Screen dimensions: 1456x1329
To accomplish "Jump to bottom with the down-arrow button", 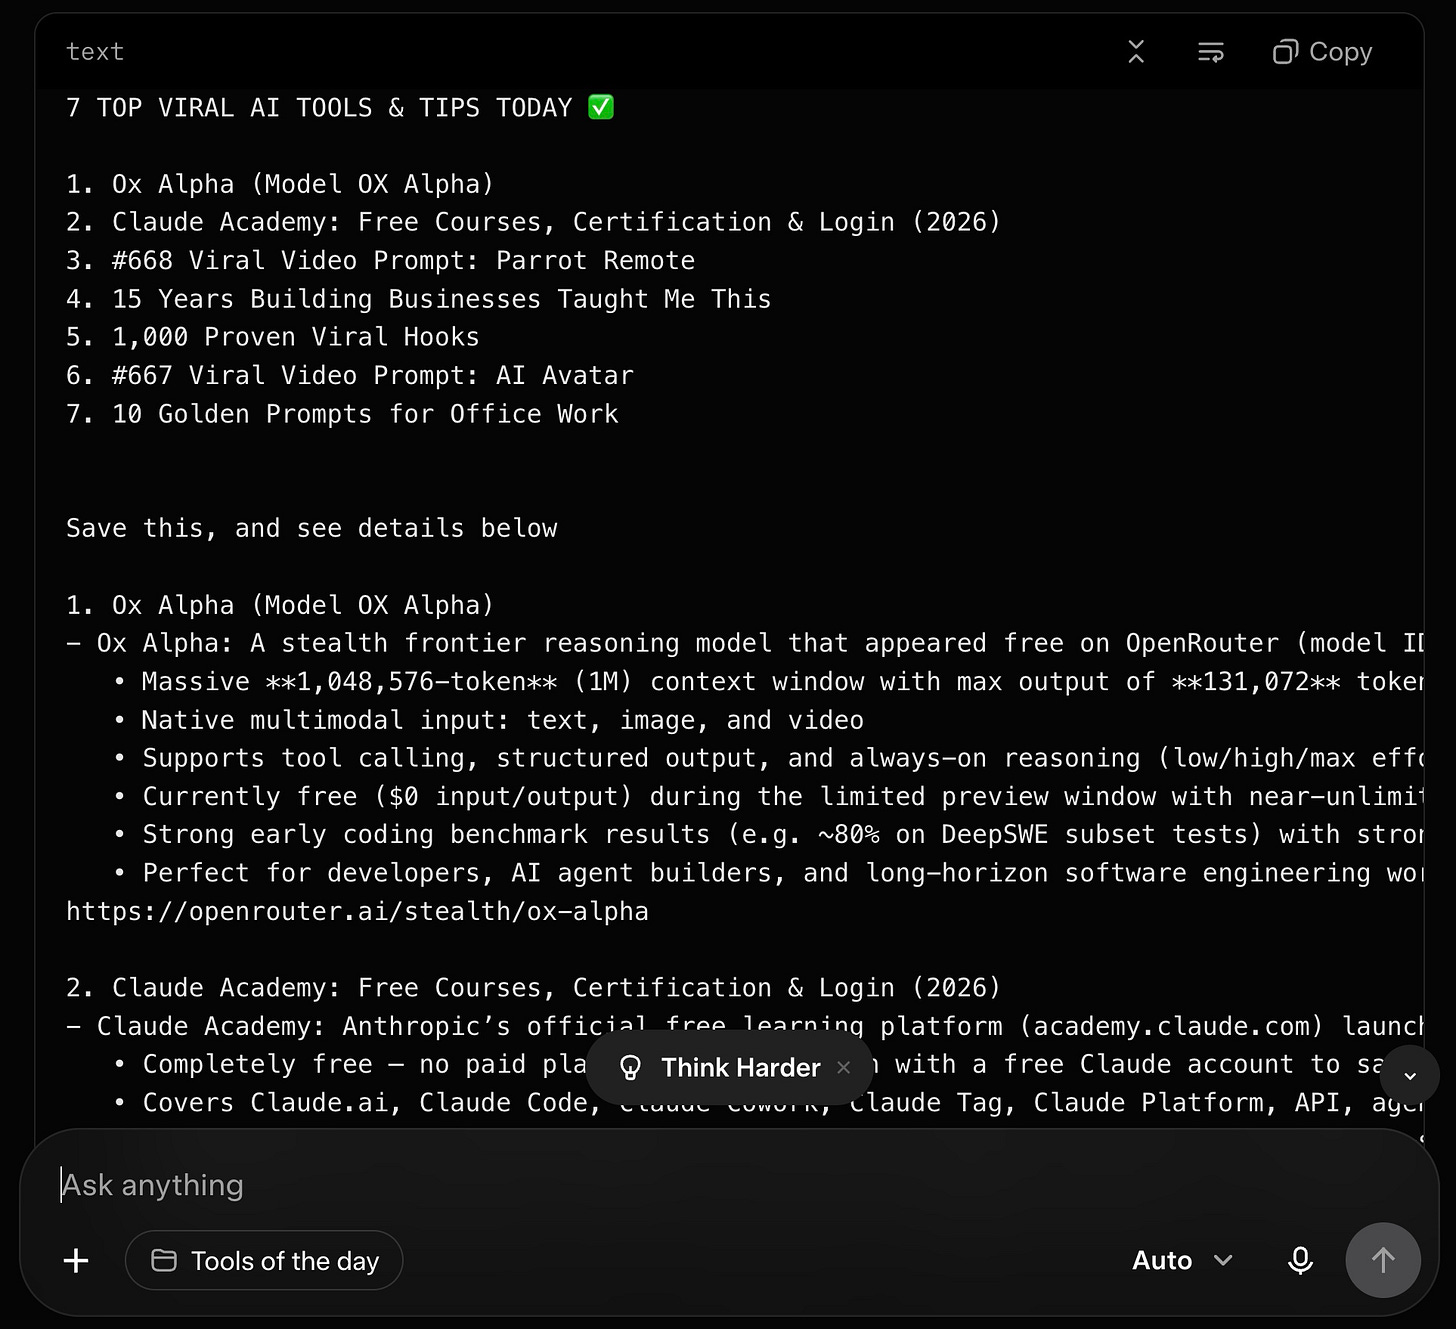I will pos(1410,1076).
